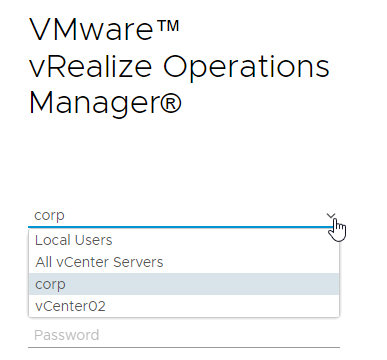Screen dimensions: 387x360
Task: Select the first list item, Local Users
Action: tap(184, 240)
